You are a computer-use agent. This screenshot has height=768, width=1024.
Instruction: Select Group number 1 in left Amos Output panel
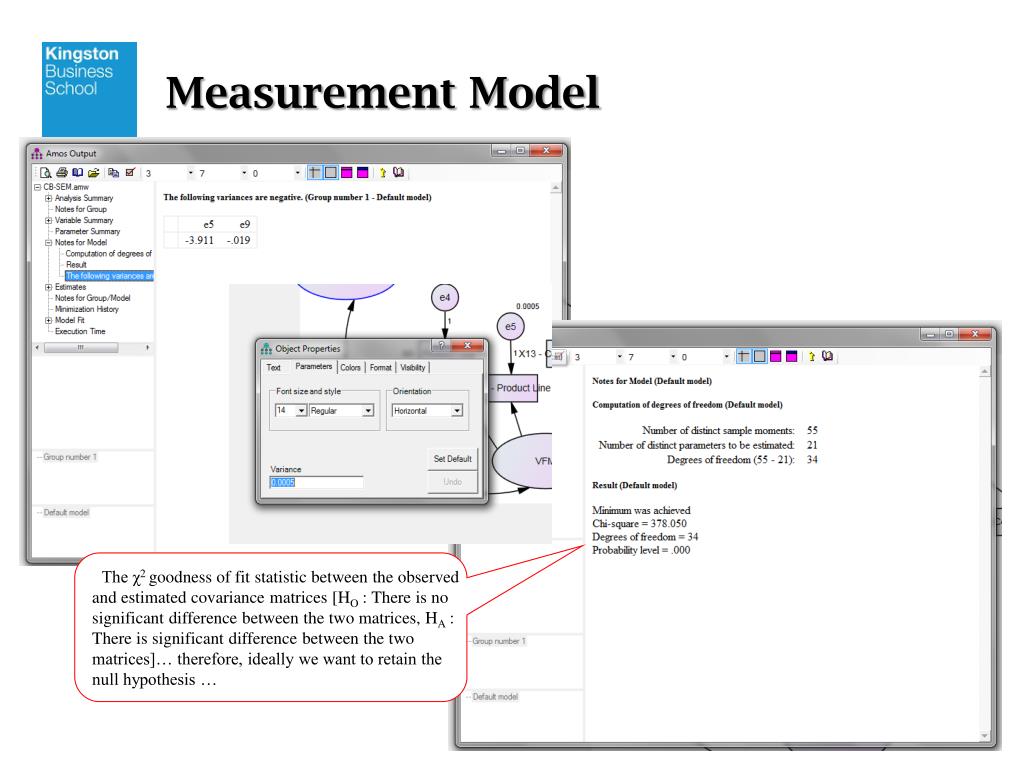(70, 457)
